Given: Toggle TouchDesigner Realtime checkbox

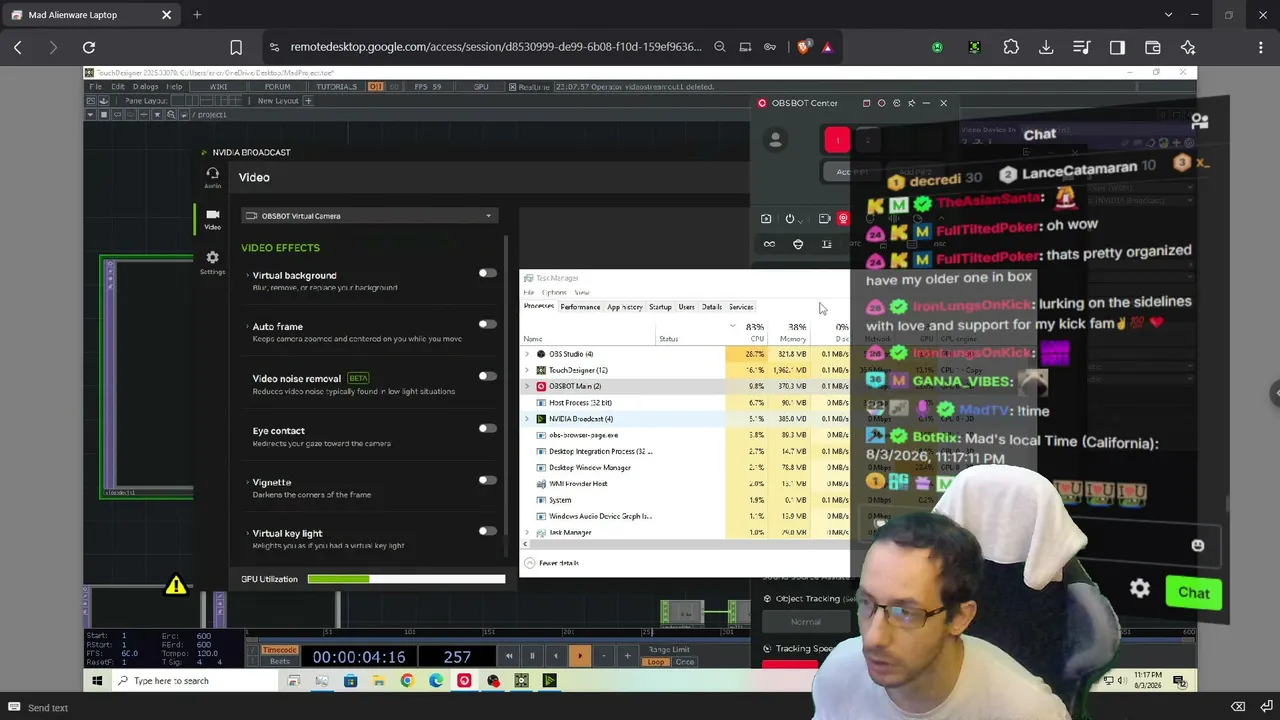Looking at the screenshot, I should pyautogui.click(x=512, y=87).
